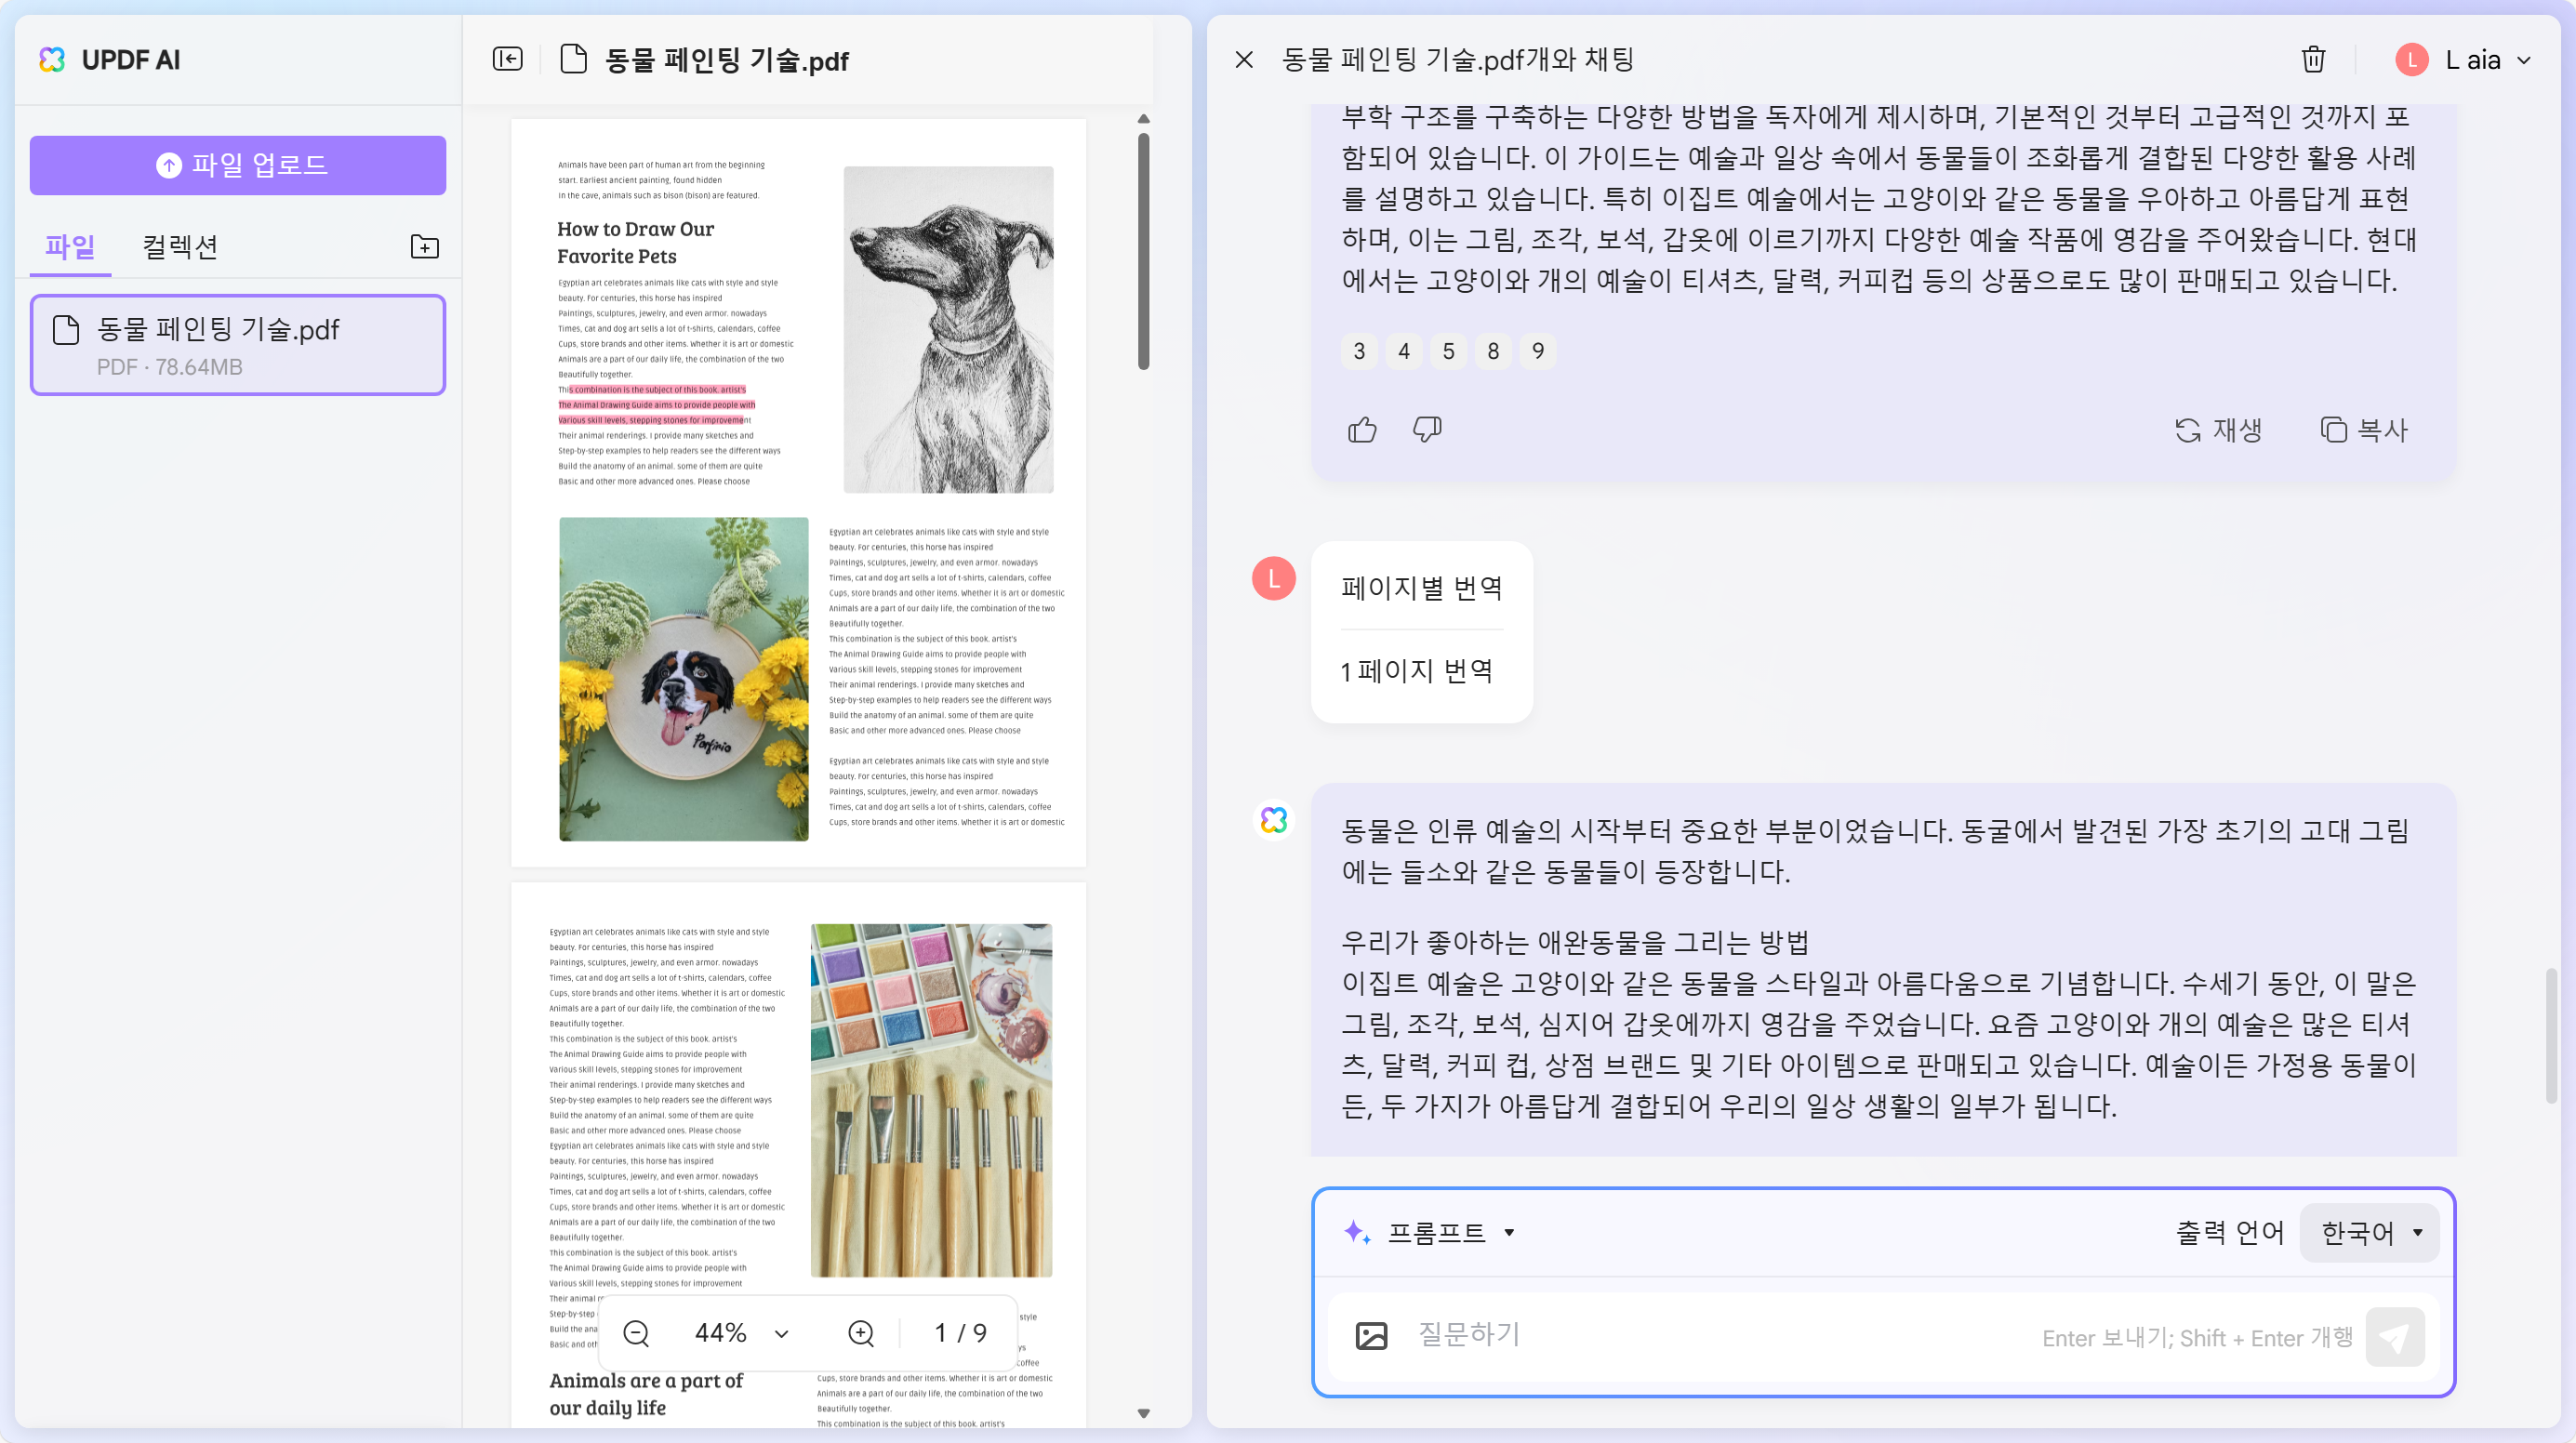Click the How to Draw Our Favorite Pets heading
This screenshot has width=2576, height=1443.
click(636, 242)
